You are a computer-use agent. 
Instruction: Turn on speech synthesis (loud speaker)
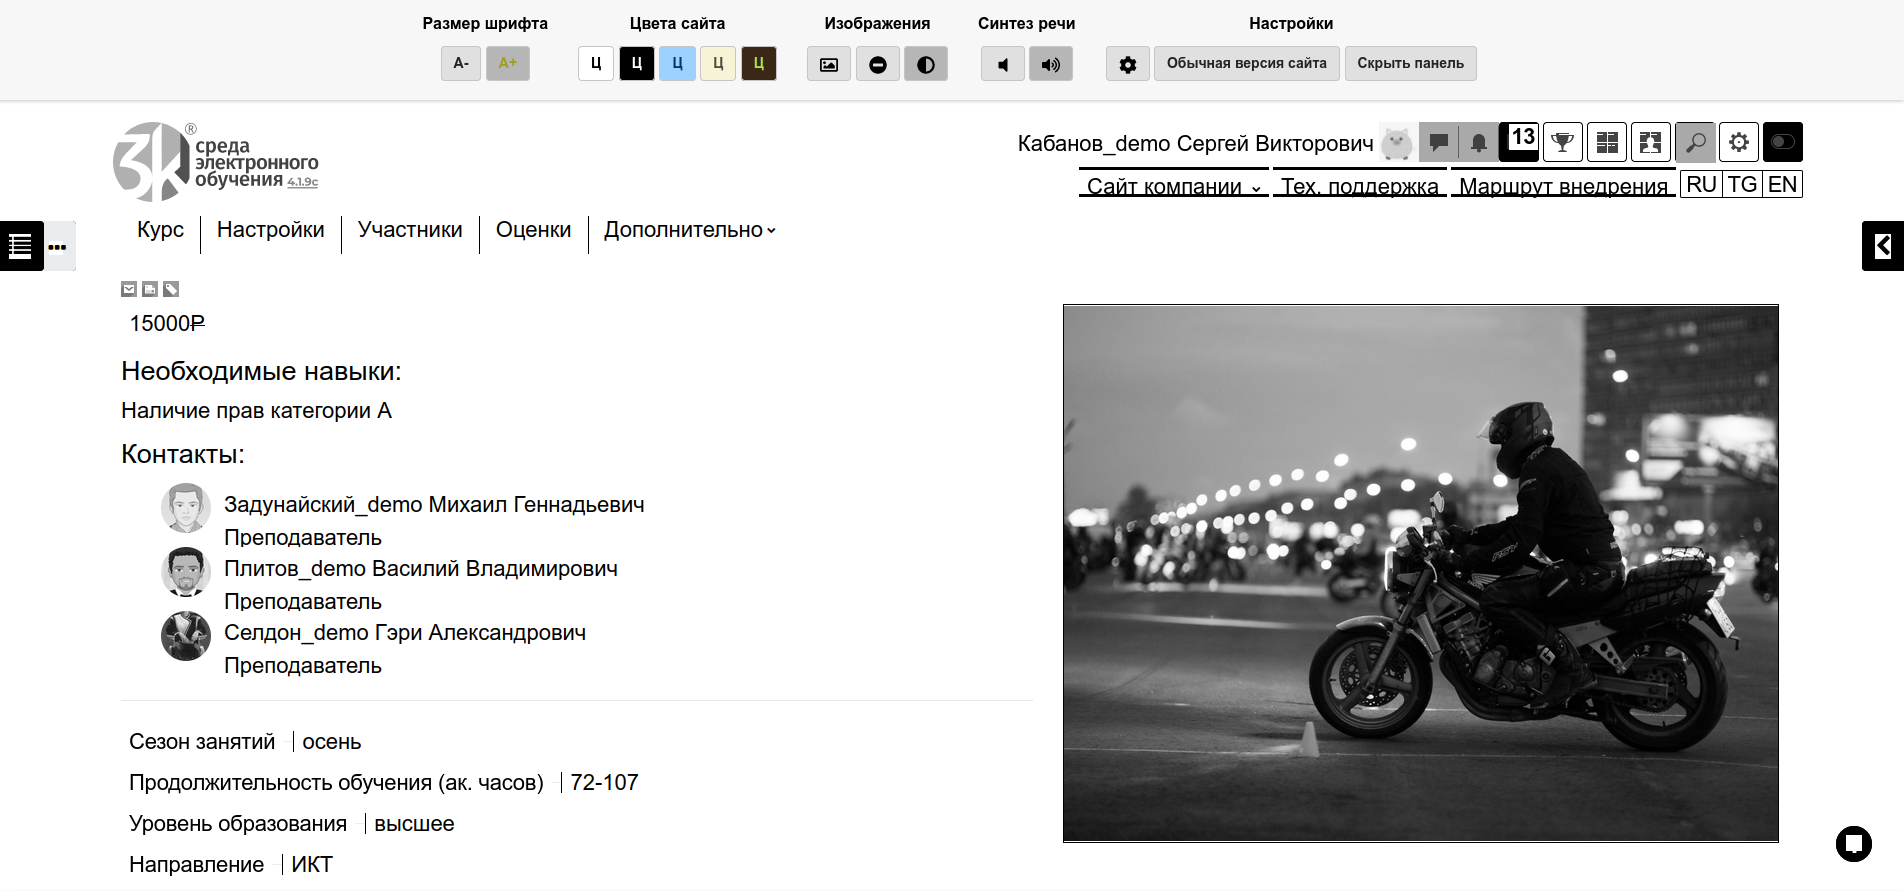click(1051, 64)
